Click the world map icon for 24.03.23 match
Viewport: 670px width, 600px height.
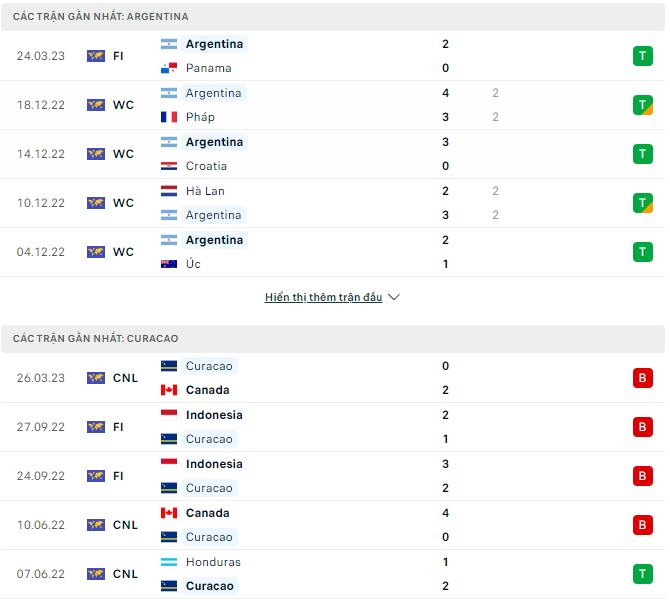(96, 56)
